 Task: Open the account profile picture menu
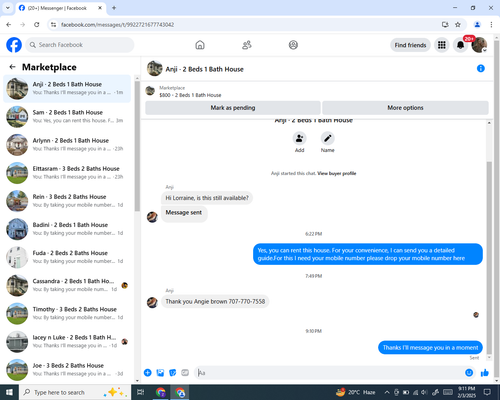click(479, 45)
